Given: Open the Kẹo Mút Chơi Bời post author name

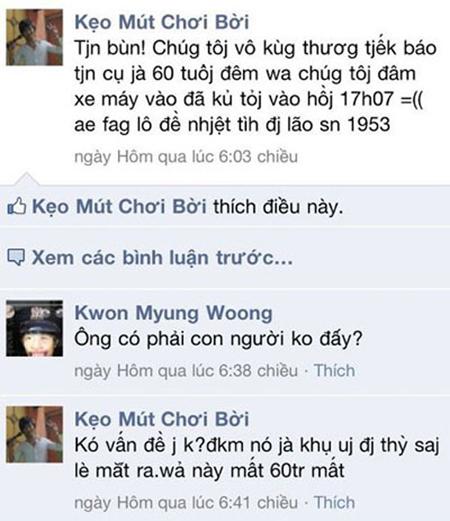Looking at the screenshot, I should pyautogui.click(x=162, y=22).
